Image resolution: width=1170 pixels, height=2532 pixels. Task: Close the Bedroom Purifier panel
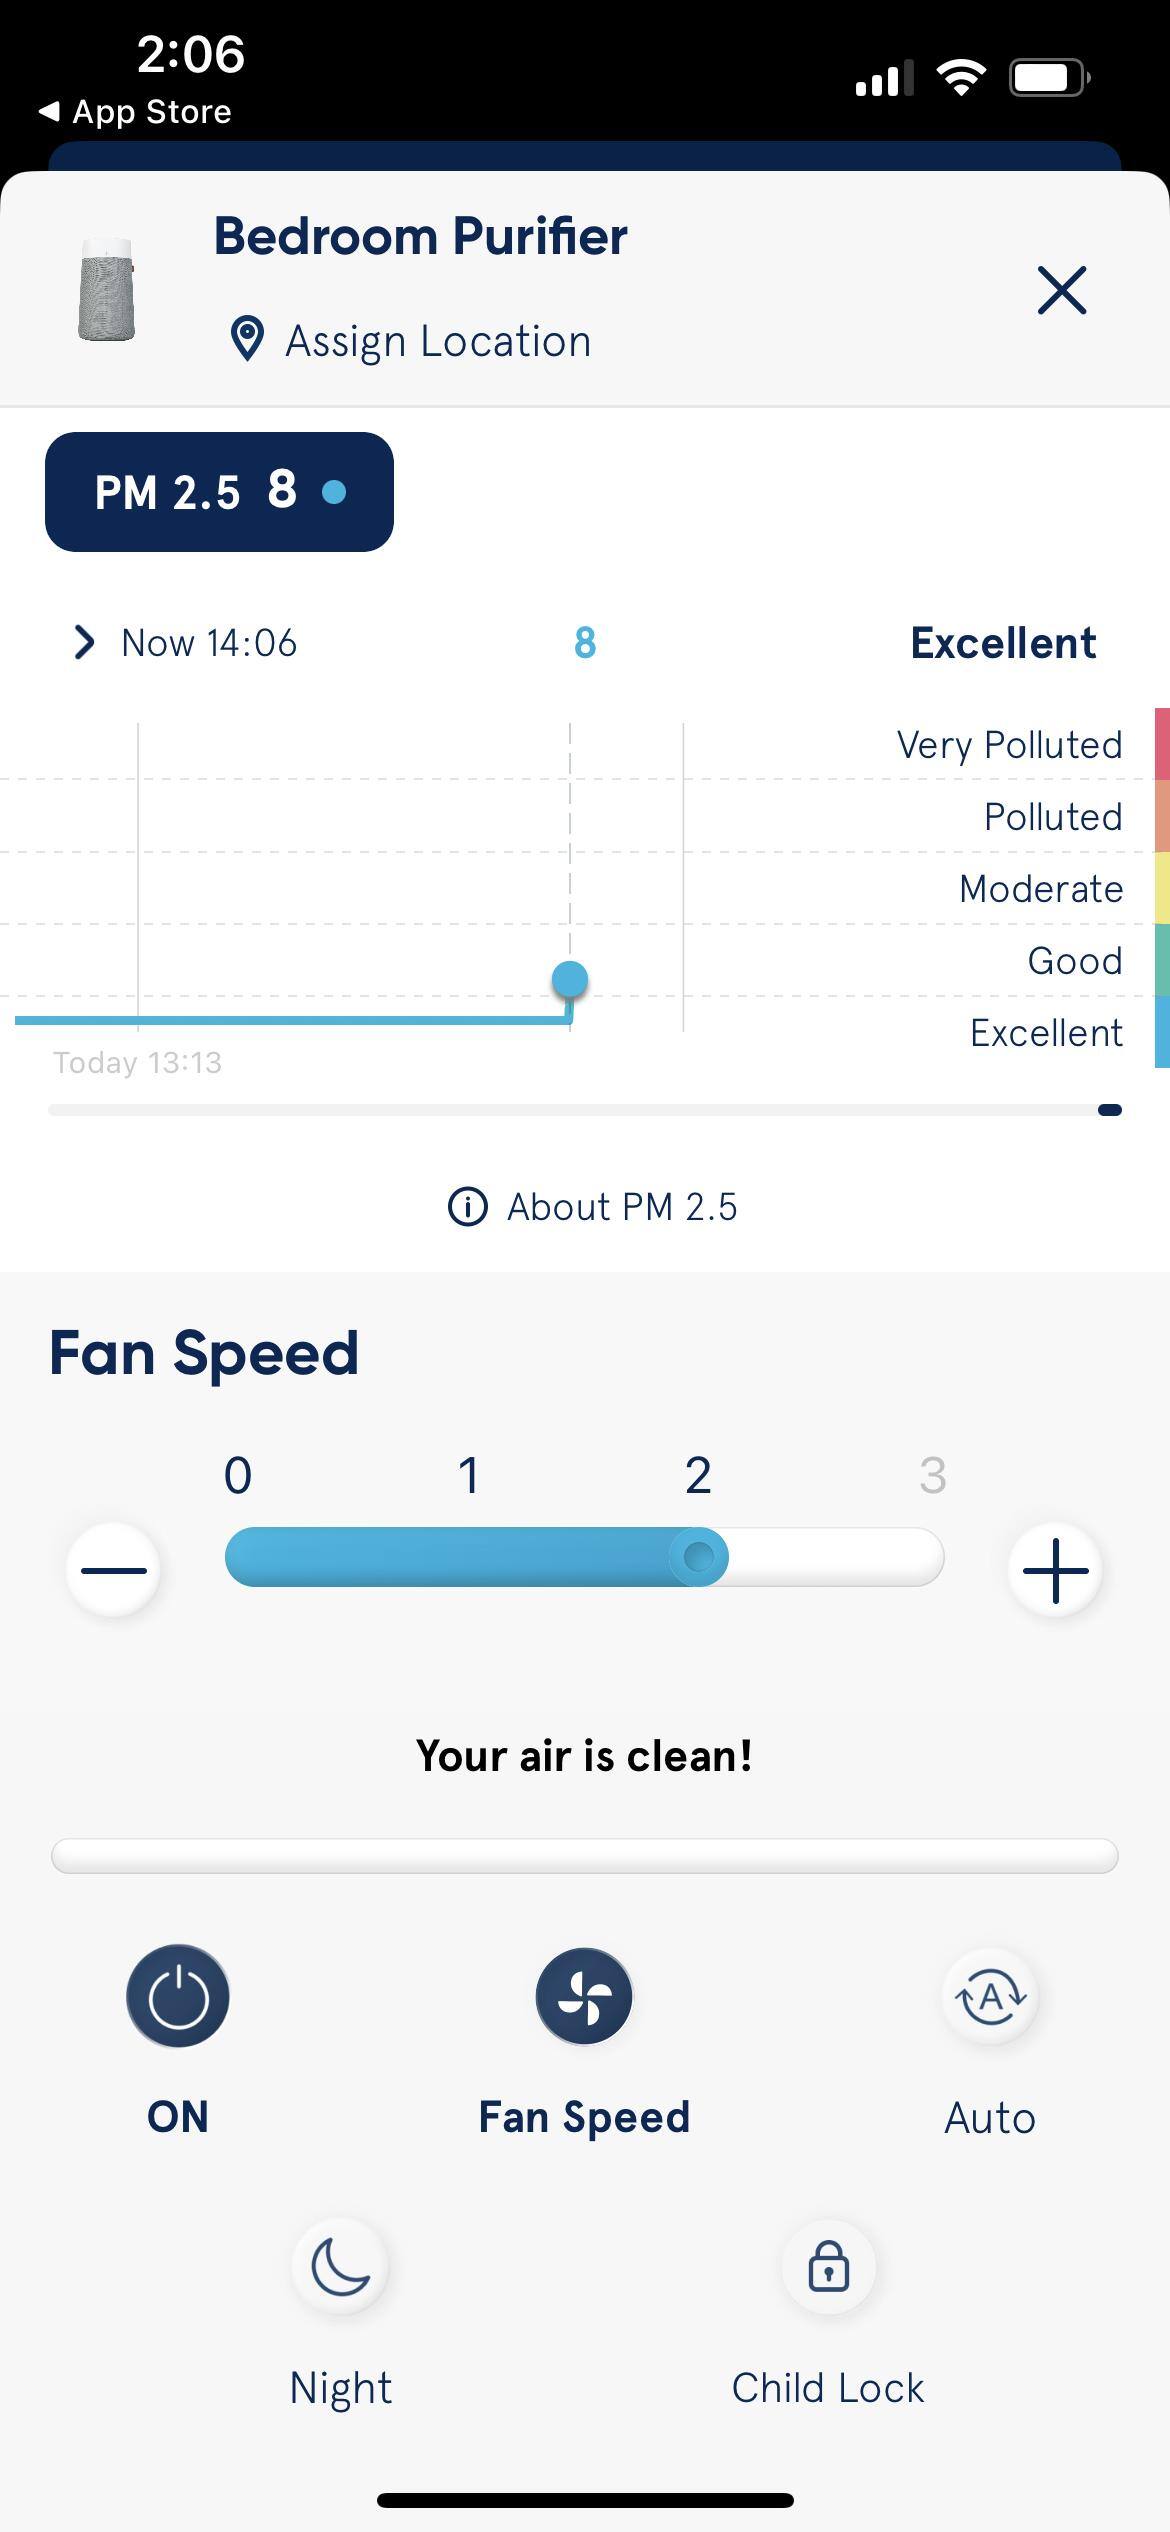pos(1061,290)
